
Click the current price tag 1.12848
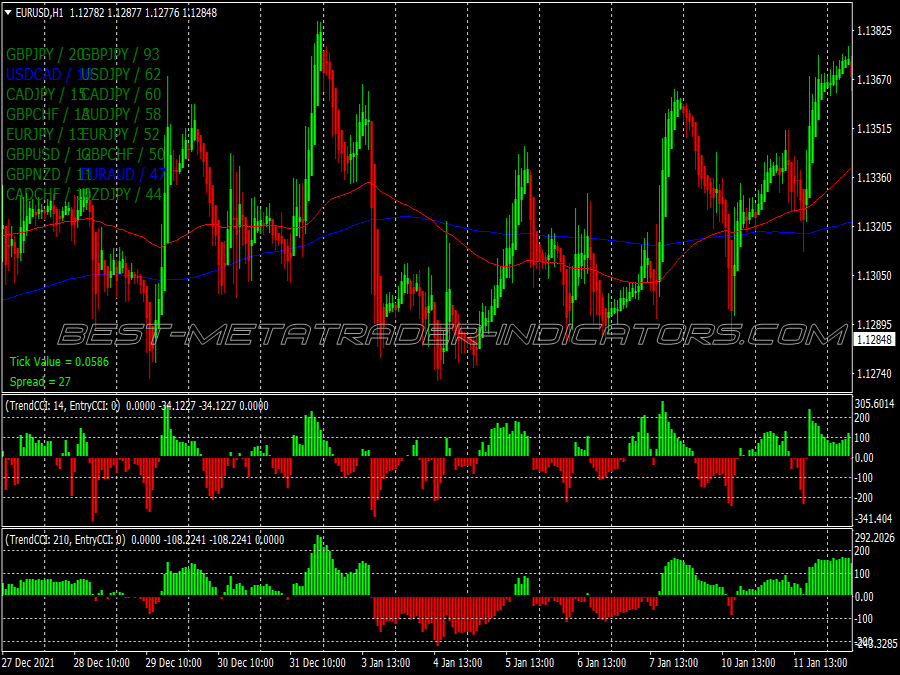874,340
